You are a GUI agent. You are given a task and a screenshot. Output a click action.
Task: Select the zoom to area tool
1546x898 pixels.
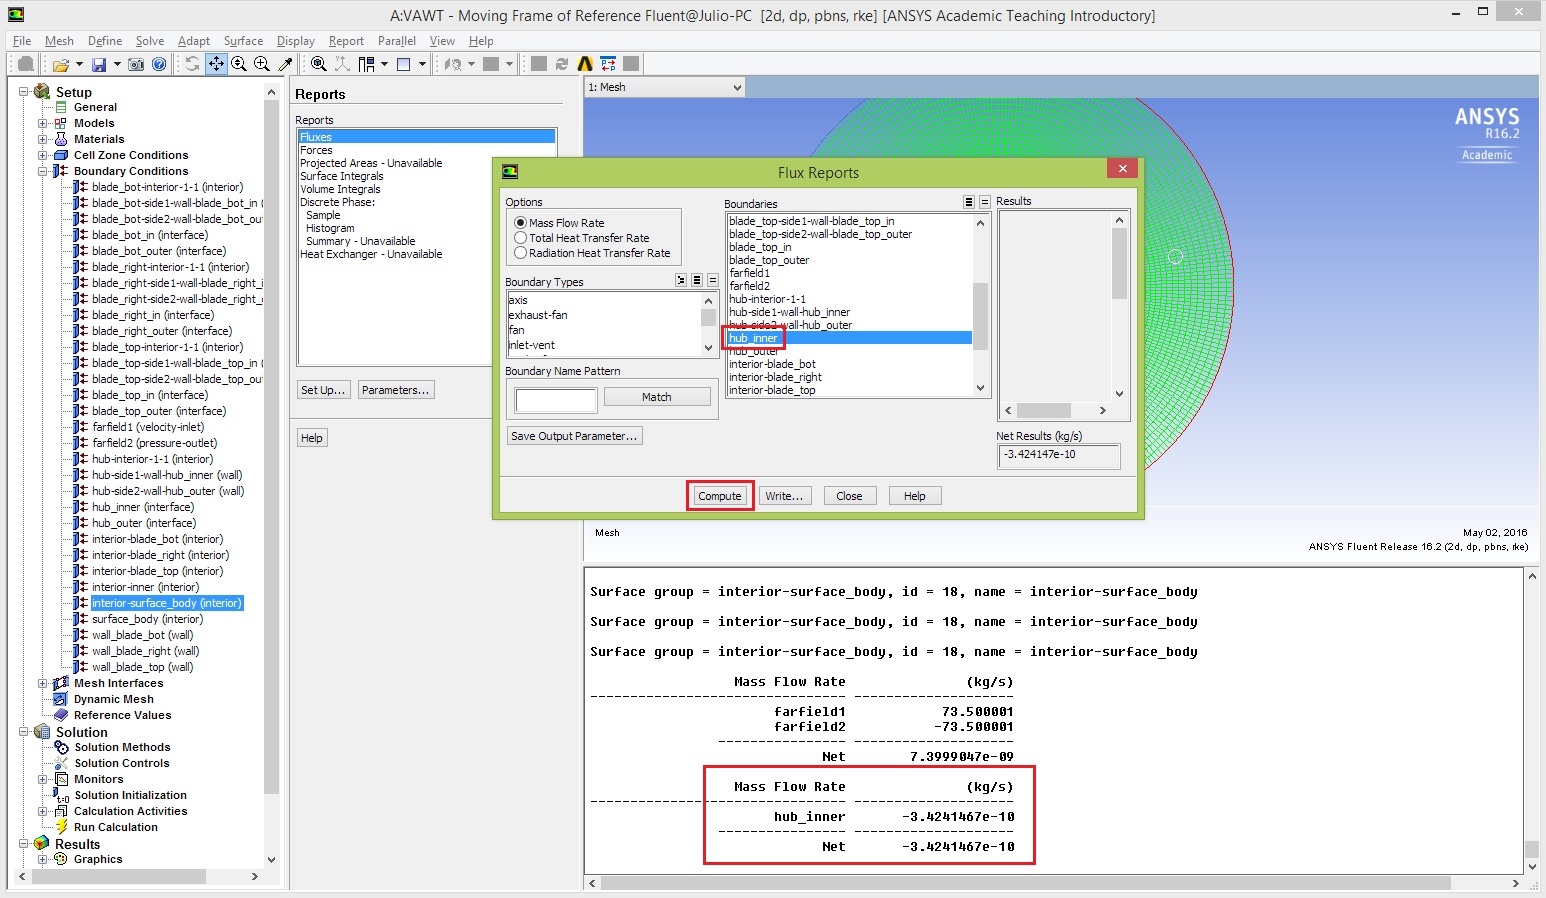coord(262,64)
